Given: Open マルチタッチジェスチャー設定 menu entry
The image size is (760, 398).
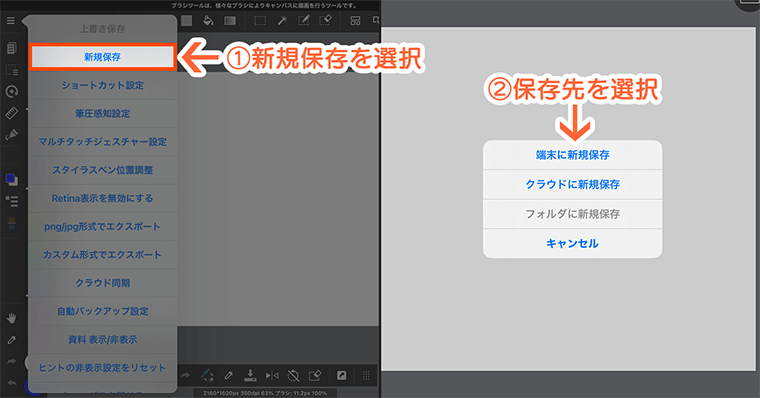Looking at the screenshot, I should pos(102,142).
